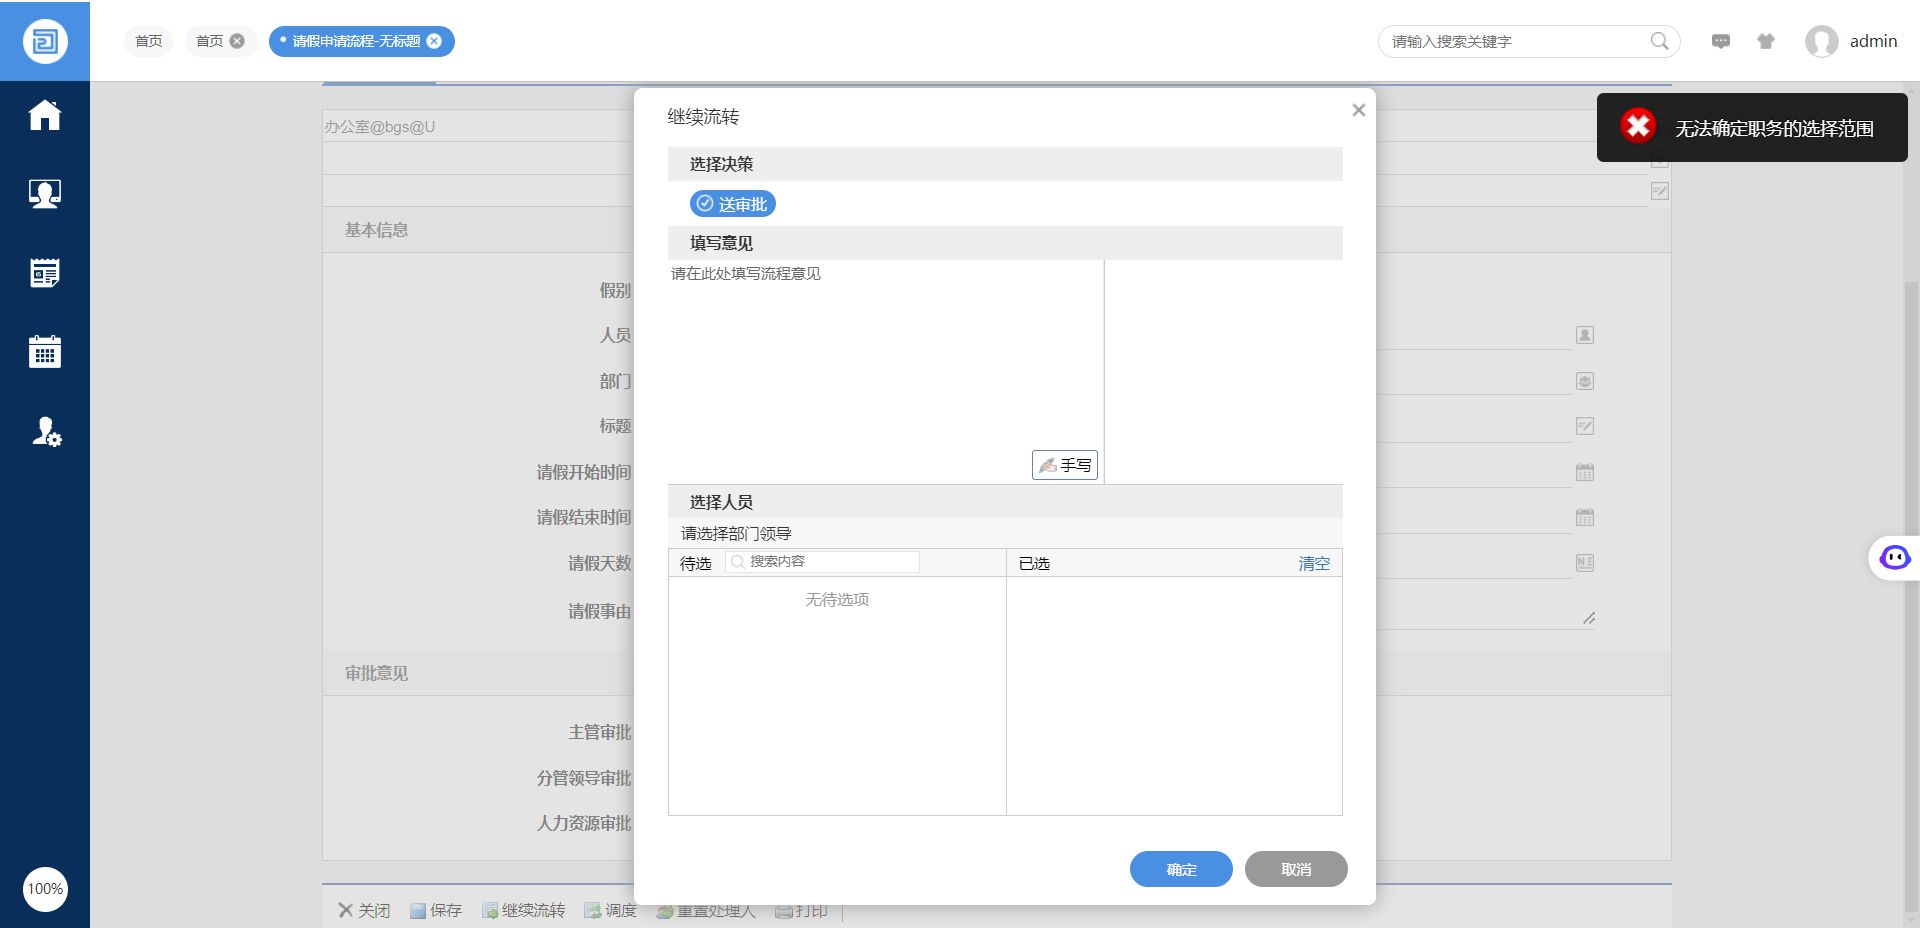The height and width of the screenshot is (928, 1920).
Task: Select the 送审批 decision option
Action: 733,204
